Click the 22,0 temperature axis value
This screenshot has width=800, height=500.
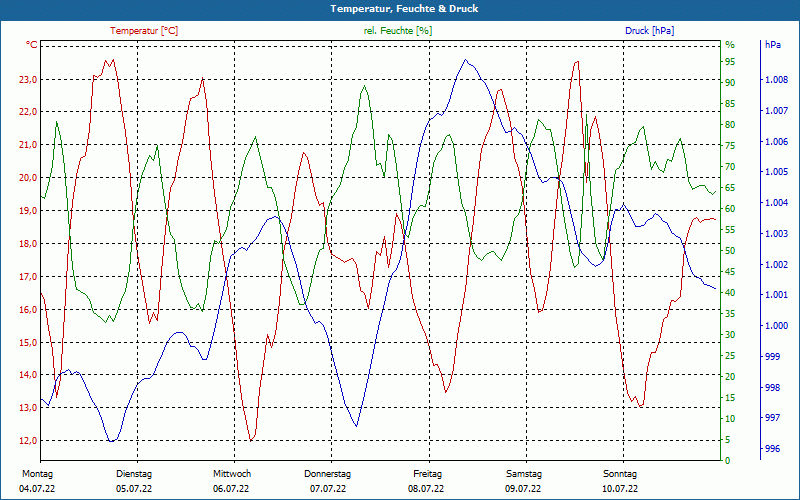click(x=28, y=112)
